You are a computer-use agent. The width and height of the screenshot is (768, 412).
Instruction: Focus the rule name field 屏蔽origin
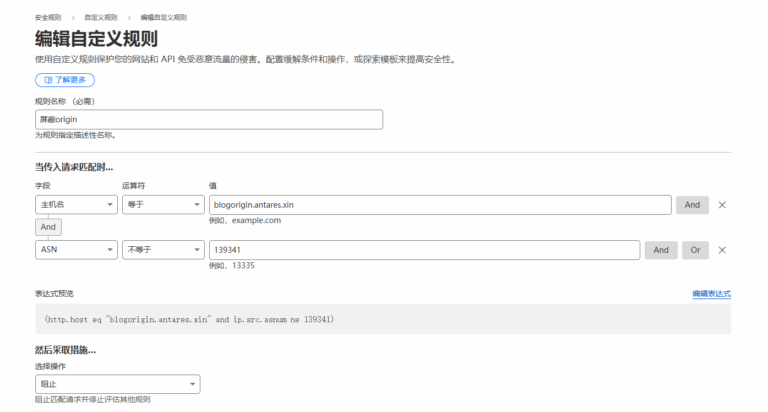point(209,119)
